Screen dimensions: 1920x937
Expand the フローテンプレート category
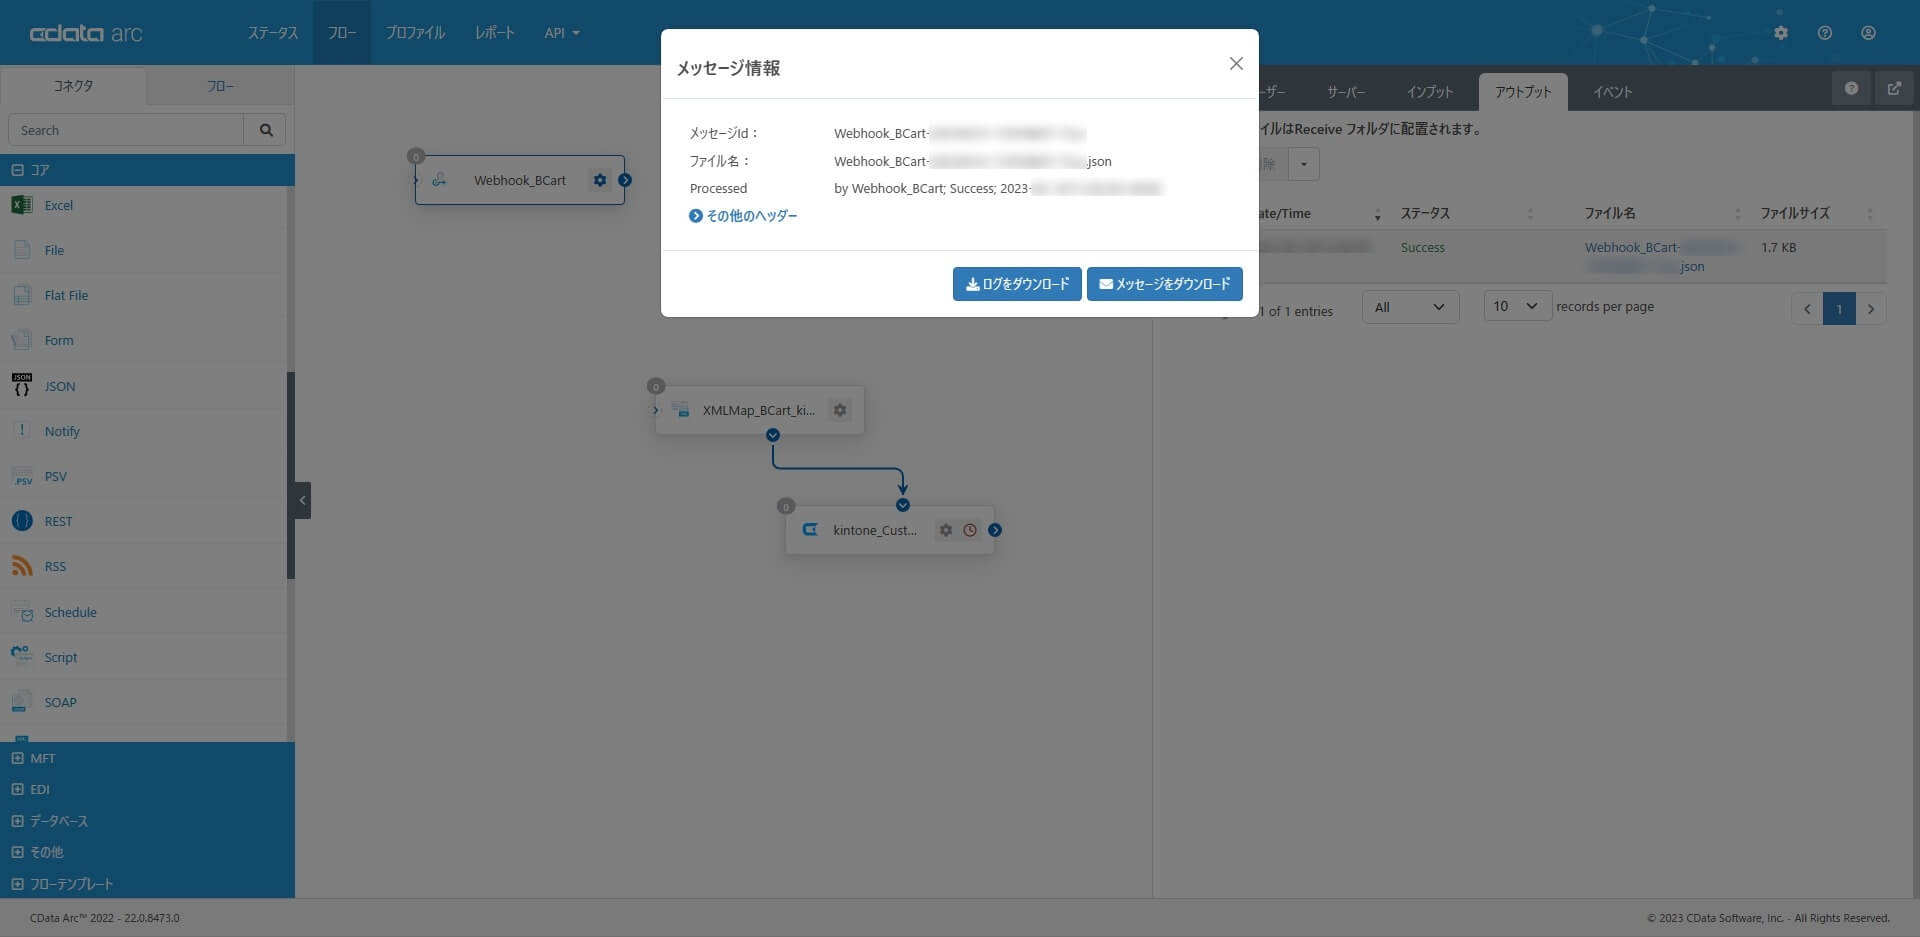18,884
